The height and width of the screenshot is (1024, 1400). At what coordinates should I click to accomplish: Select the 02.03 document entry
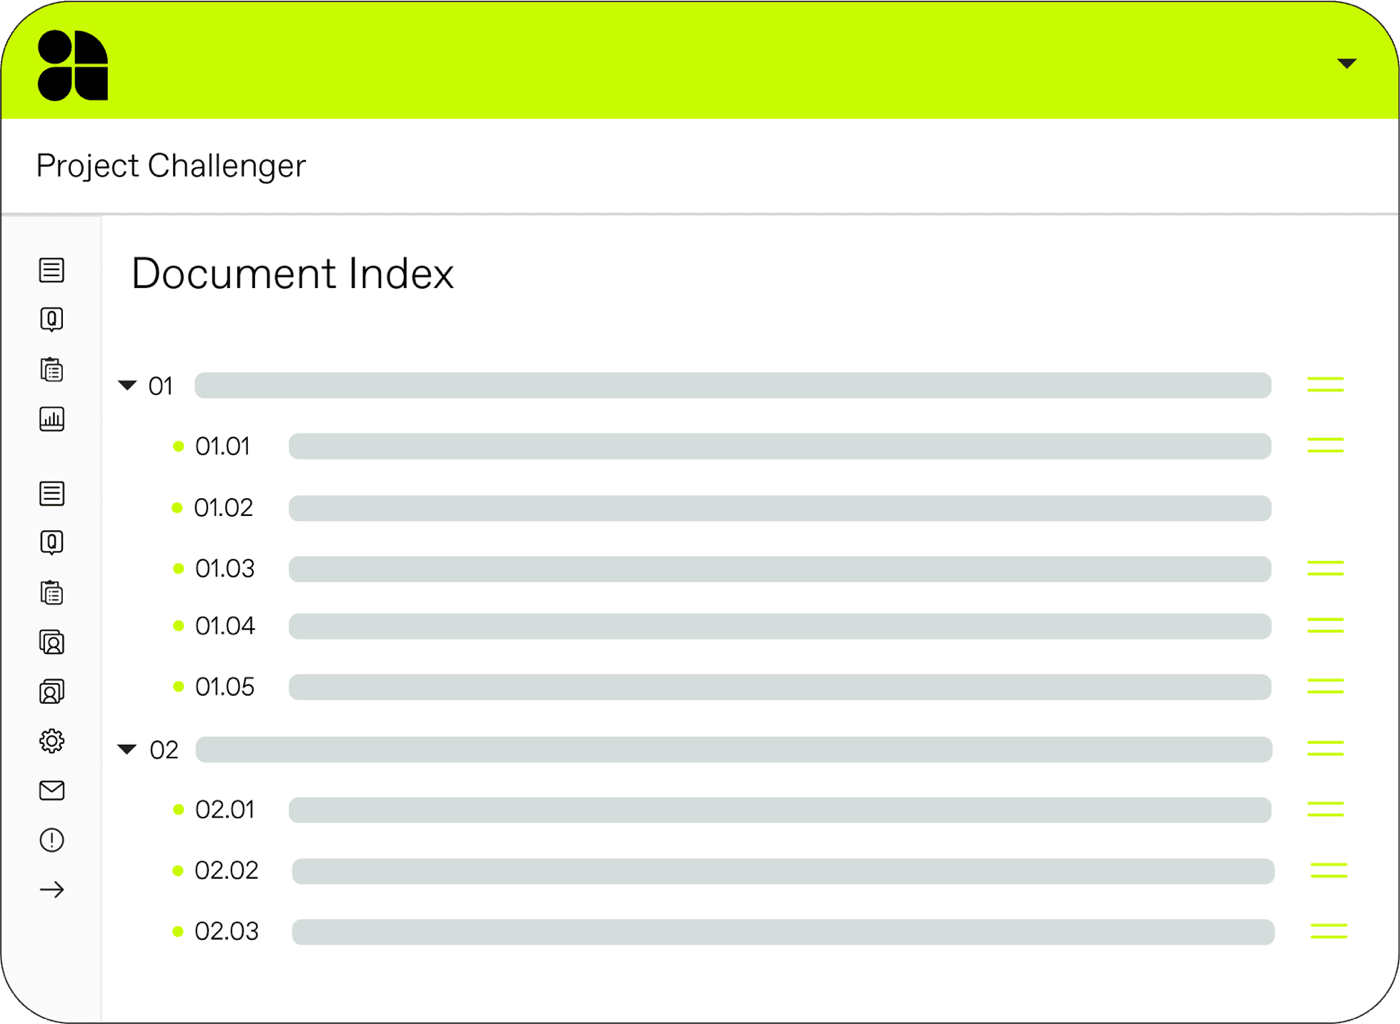tap(227, 932)
